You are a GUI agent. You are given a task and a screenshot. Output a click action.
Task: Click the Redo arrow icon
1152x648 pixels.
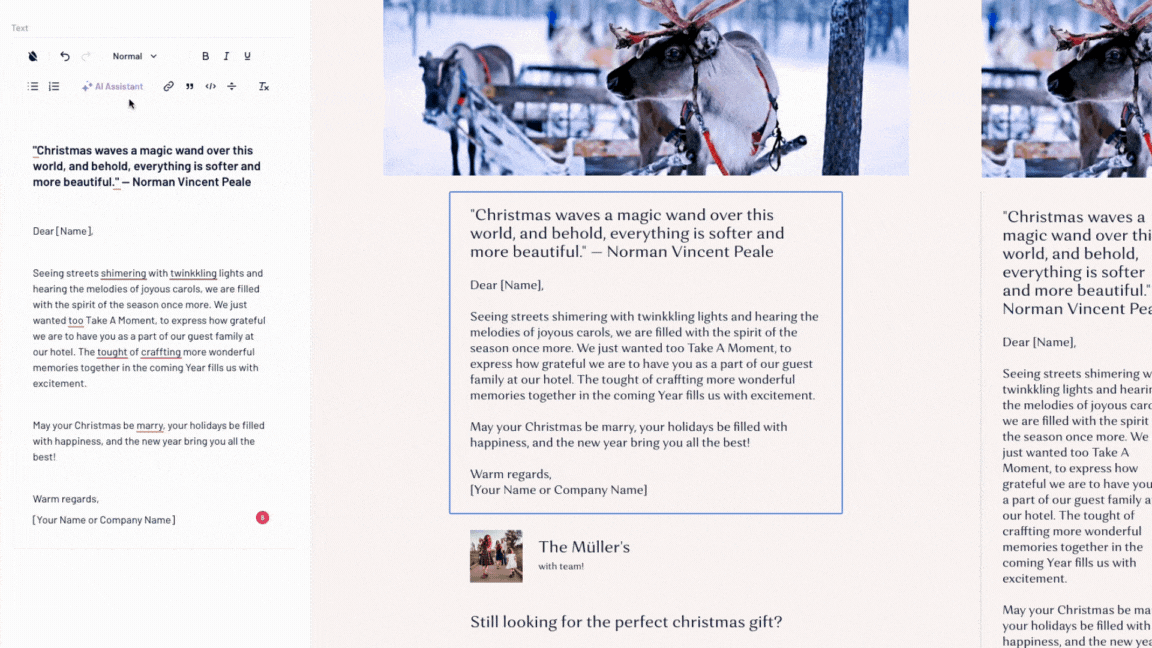pos(86,57)
